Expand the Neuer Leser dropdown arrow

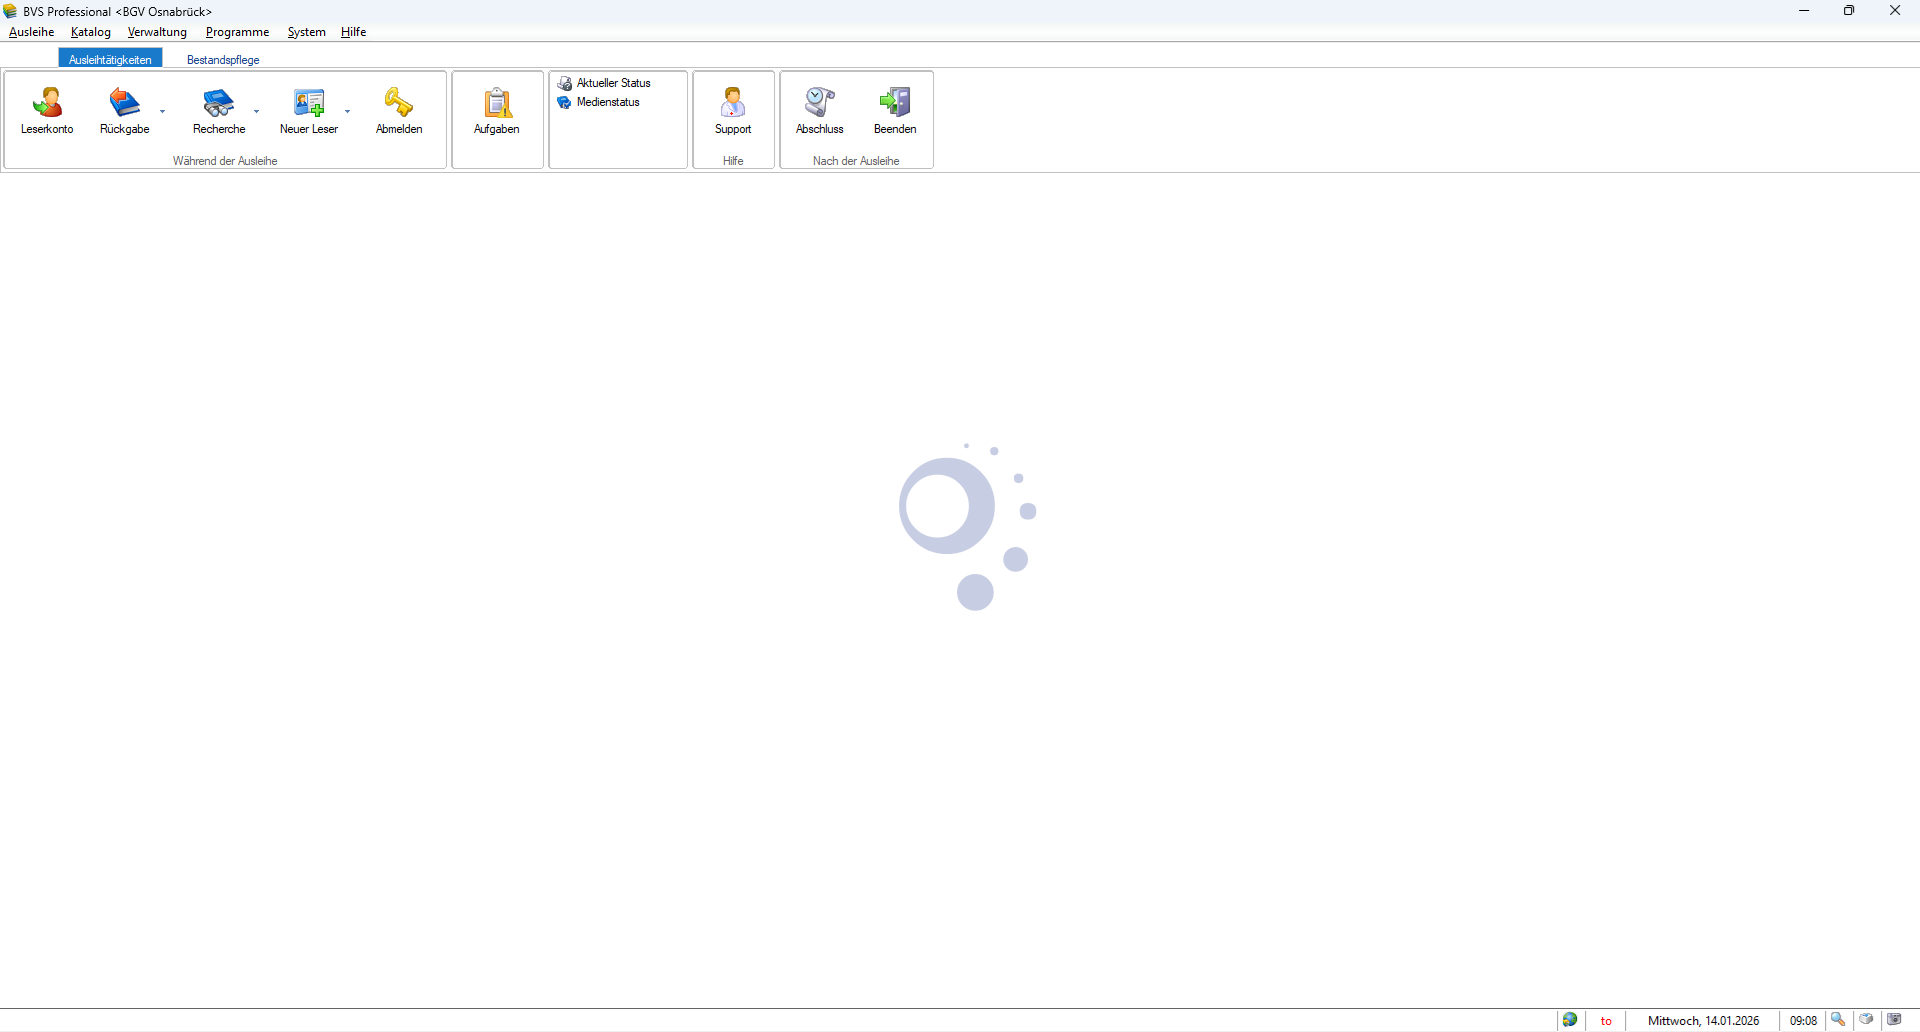click(x=348, y=111)
